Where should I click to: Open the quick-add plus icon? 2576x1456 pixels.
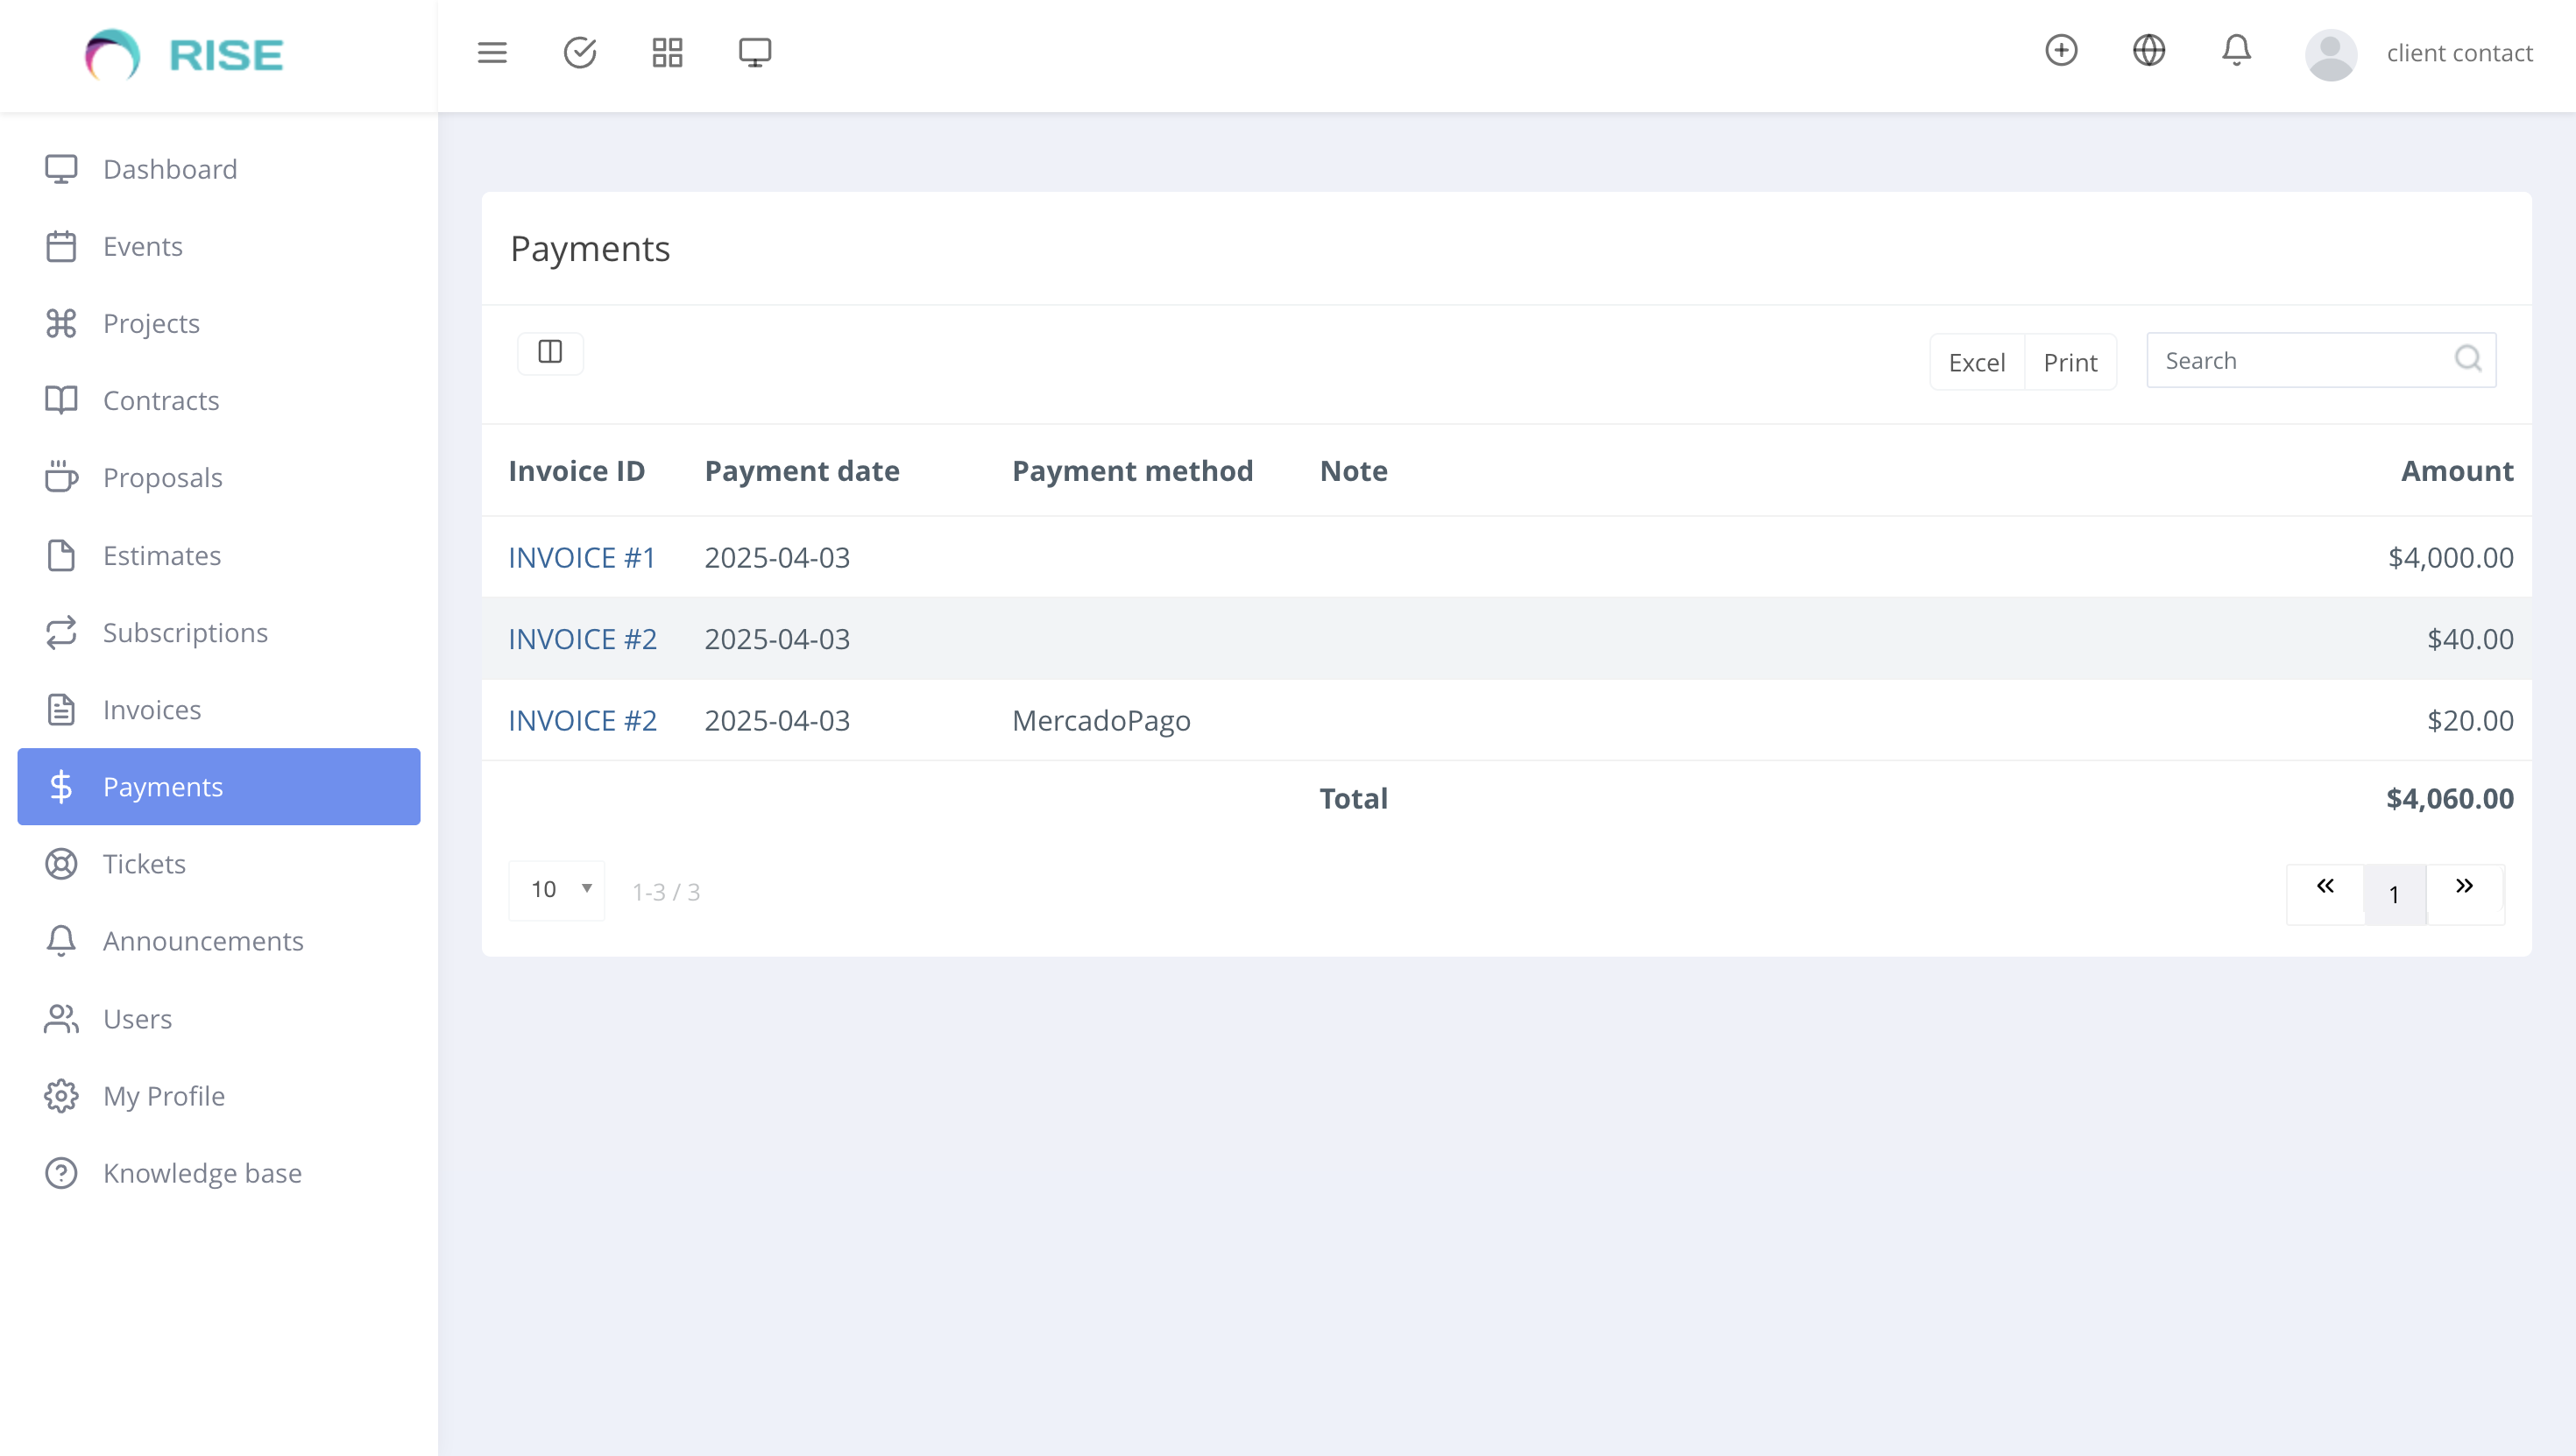[x=2061, y=50]
